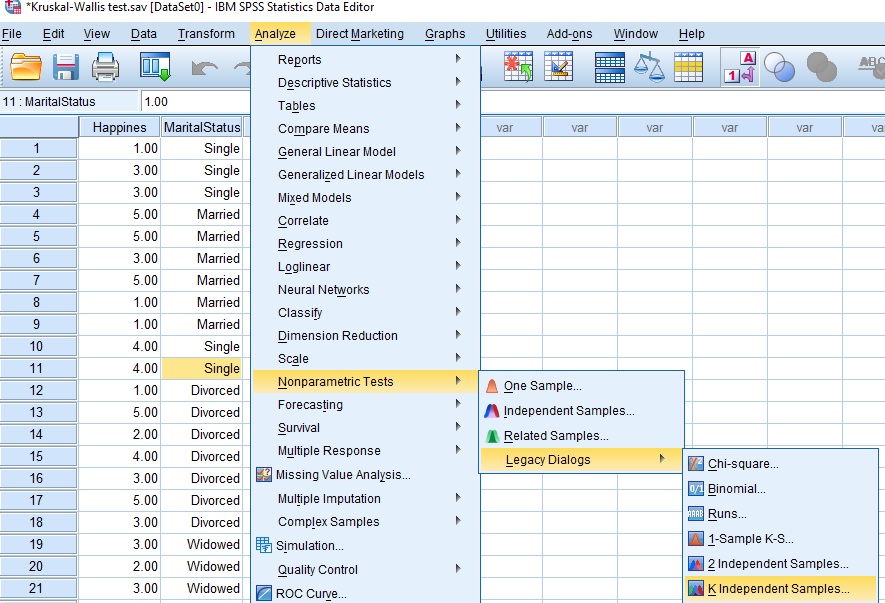Open a data file
The width and height of the screenshot is (885, 603).
click(x=25, y=68)
